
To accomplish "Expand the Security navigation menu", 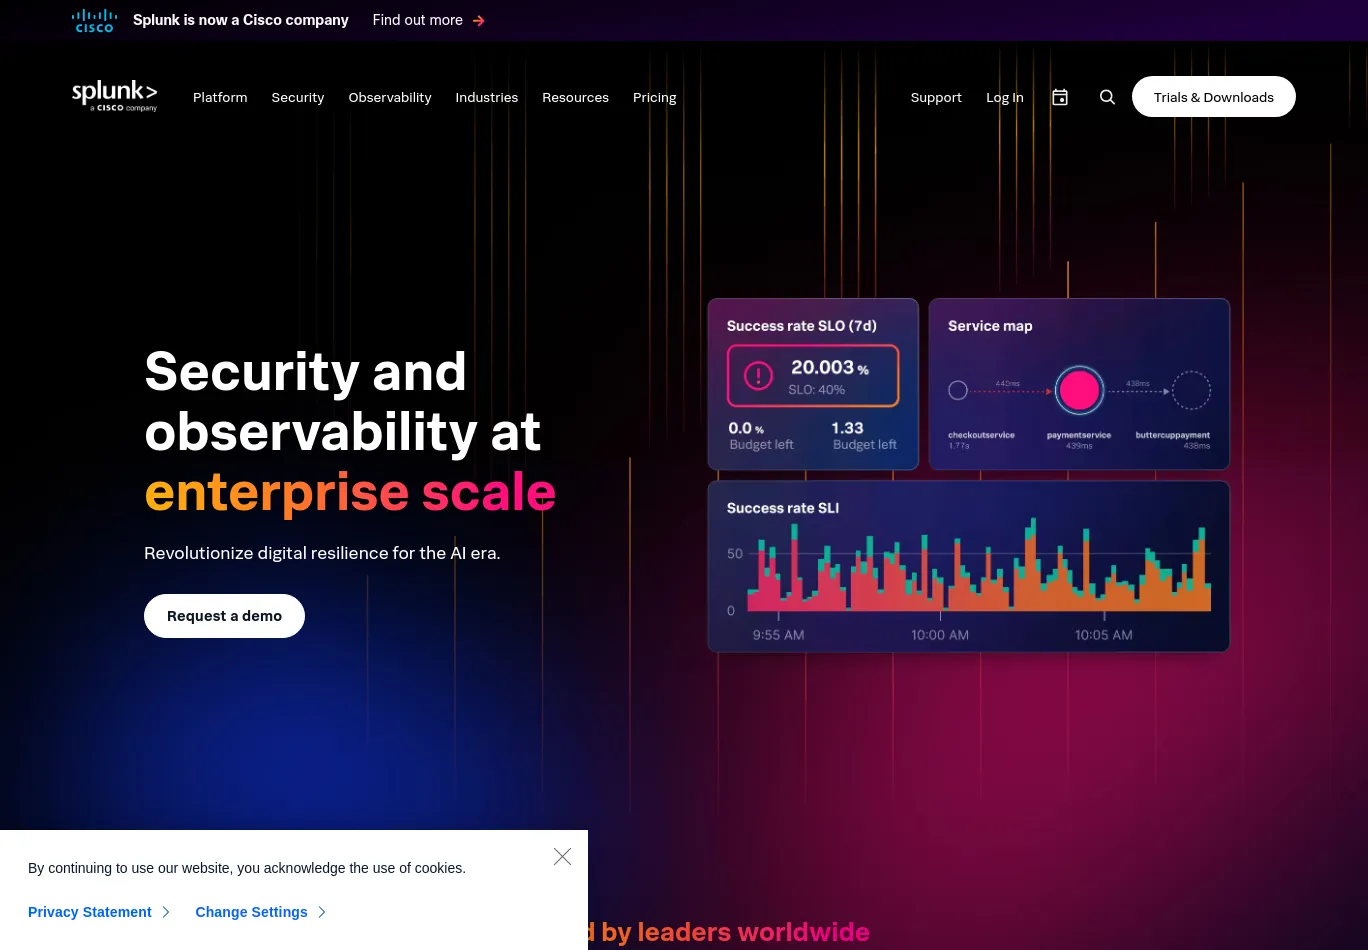I will (x=298, y=97).
